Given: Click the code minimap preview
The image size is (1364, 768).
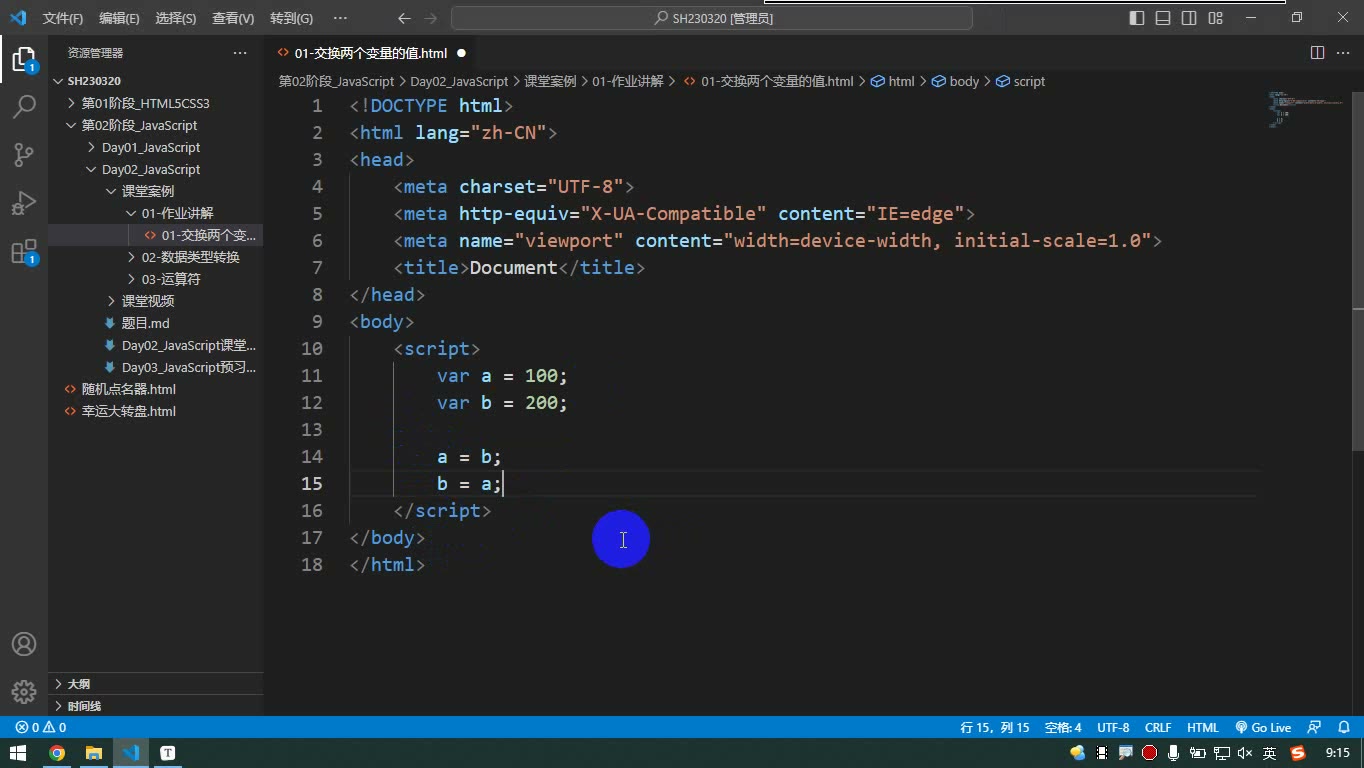Looking at the screenshot, I should [x=1305, y=110].
